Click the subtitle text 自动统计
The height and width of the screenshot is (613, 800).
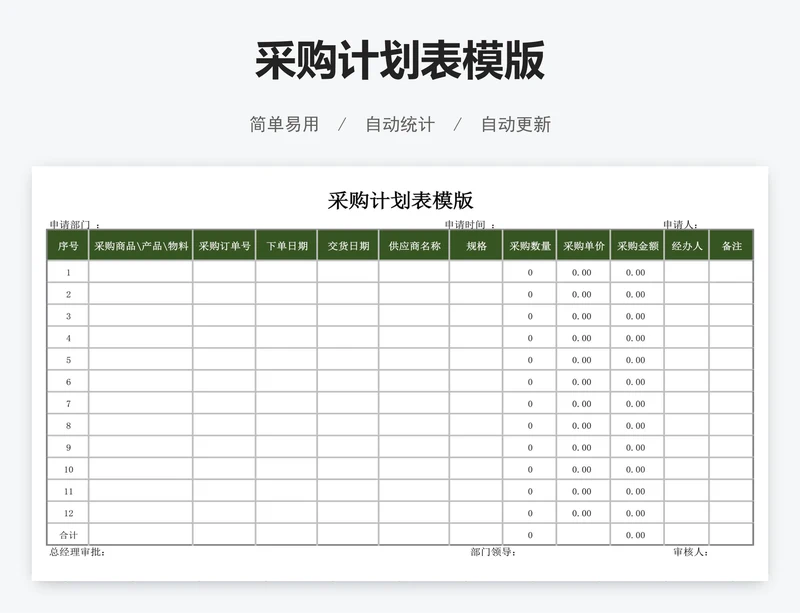(400, 125)
